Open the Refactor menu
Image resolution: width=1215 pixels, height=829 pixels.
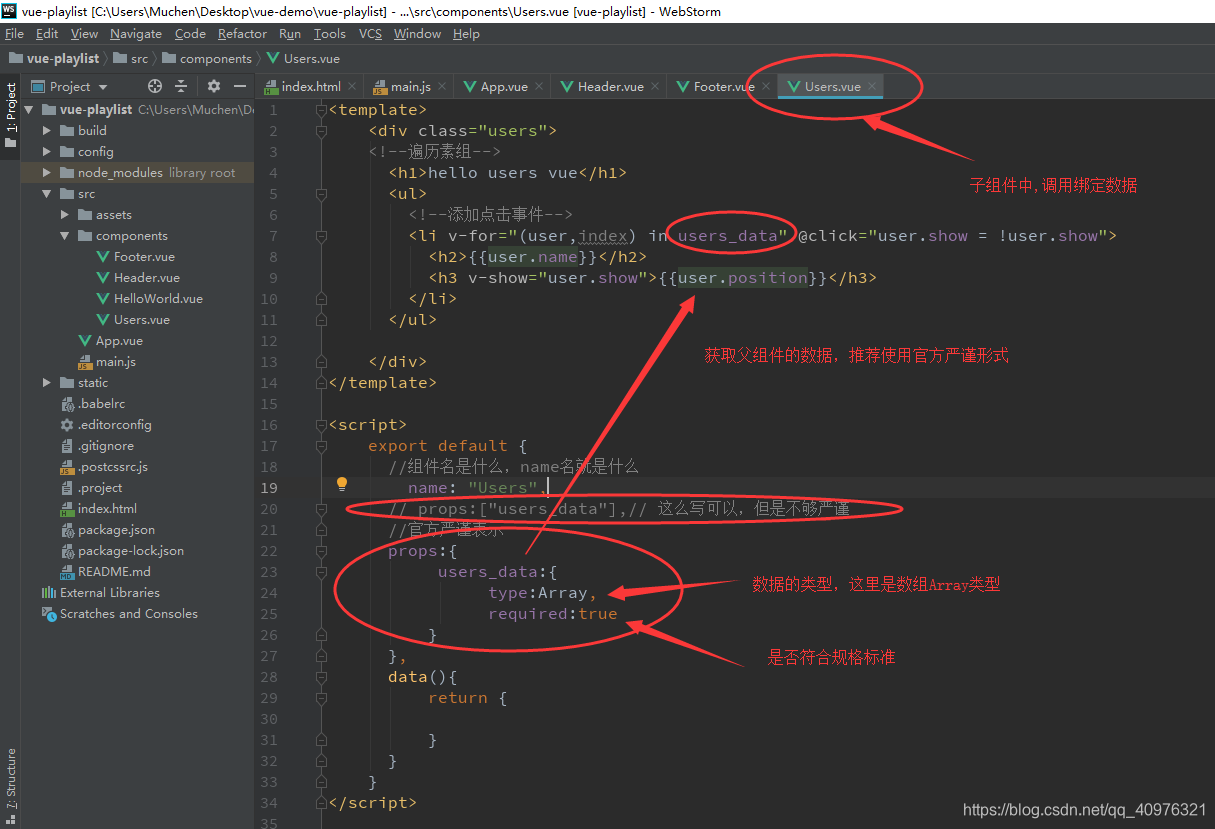click(242, 34)
